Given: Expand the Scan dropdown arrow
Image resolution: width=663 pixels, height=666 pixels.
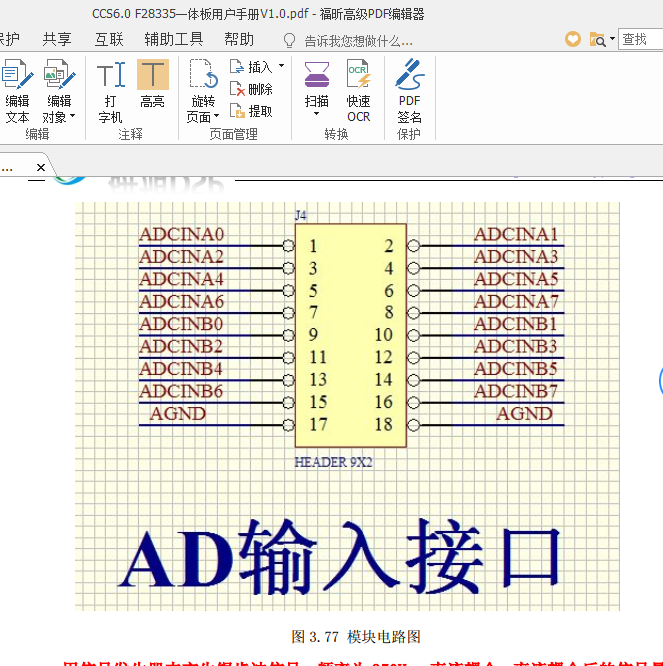Looking at the screenshot, I should [x=316, y=114].
